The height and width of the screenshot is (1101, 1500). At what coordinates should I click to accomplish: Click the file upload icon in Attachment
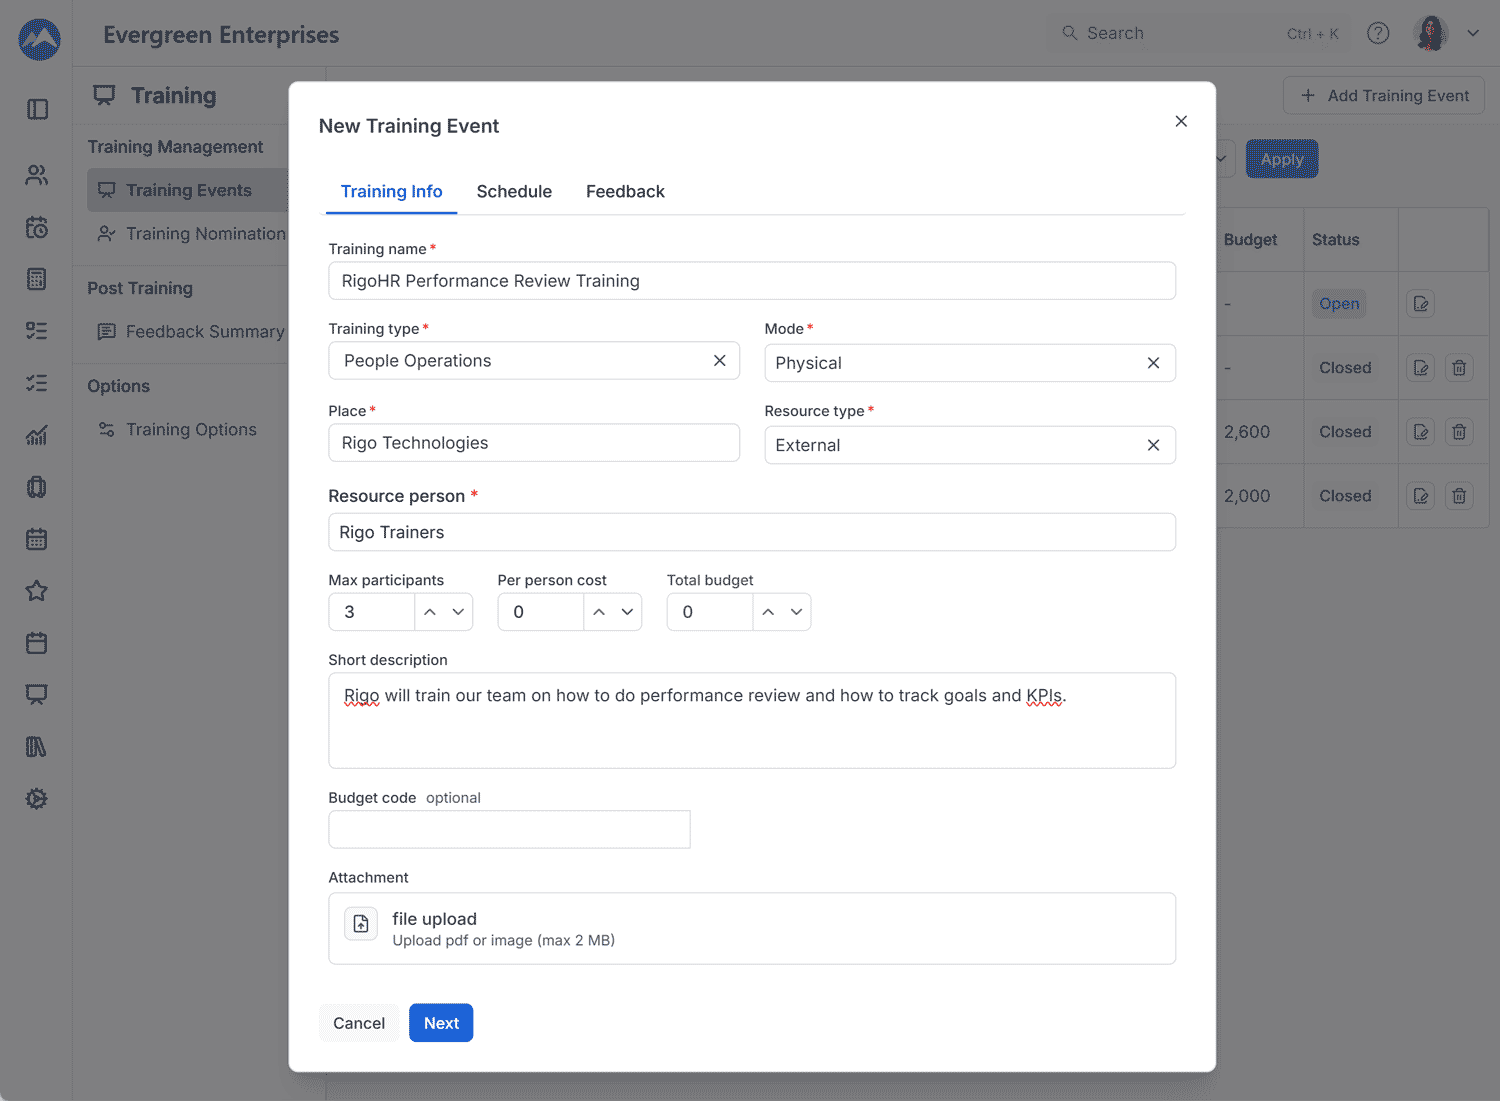pyautogui.click(x=361, y=924)
